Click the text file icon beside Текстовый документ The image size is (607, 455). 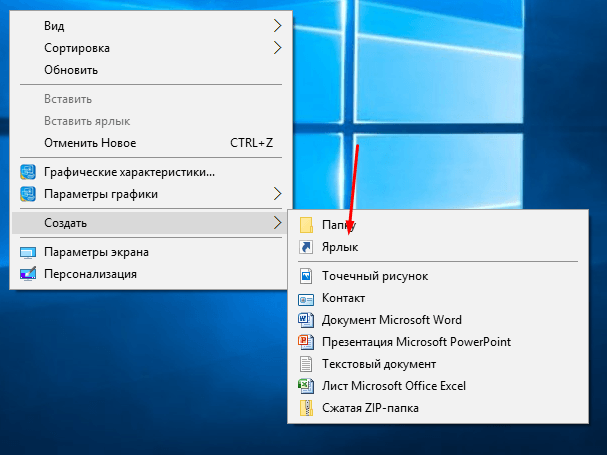pos(306,364)
